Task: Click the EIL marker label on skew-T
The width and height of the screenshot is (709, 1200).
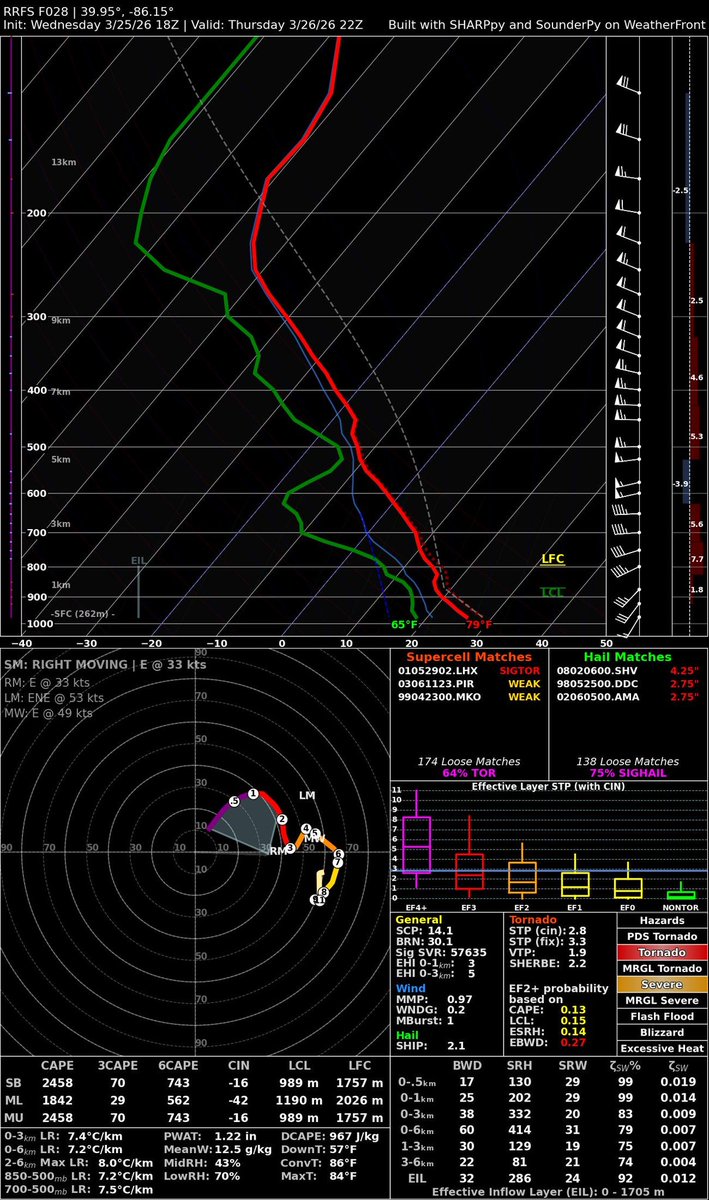Action: 138,562
